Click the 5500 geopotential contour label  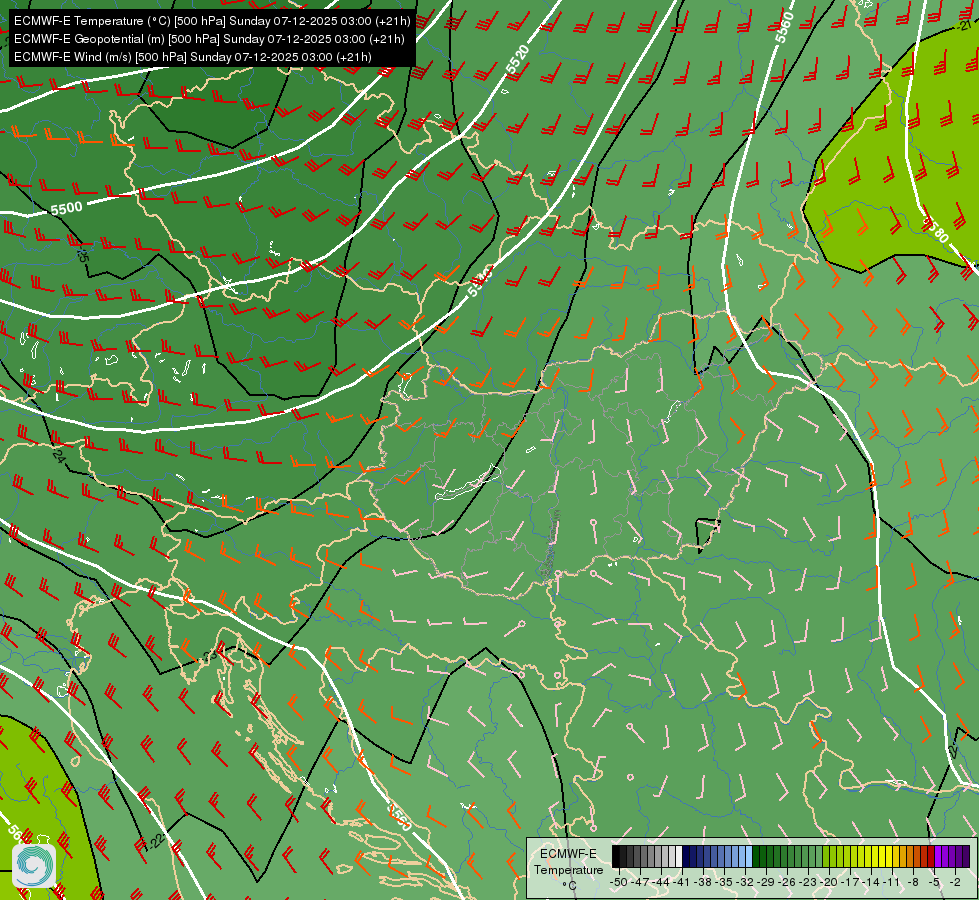tap(66, 208)
